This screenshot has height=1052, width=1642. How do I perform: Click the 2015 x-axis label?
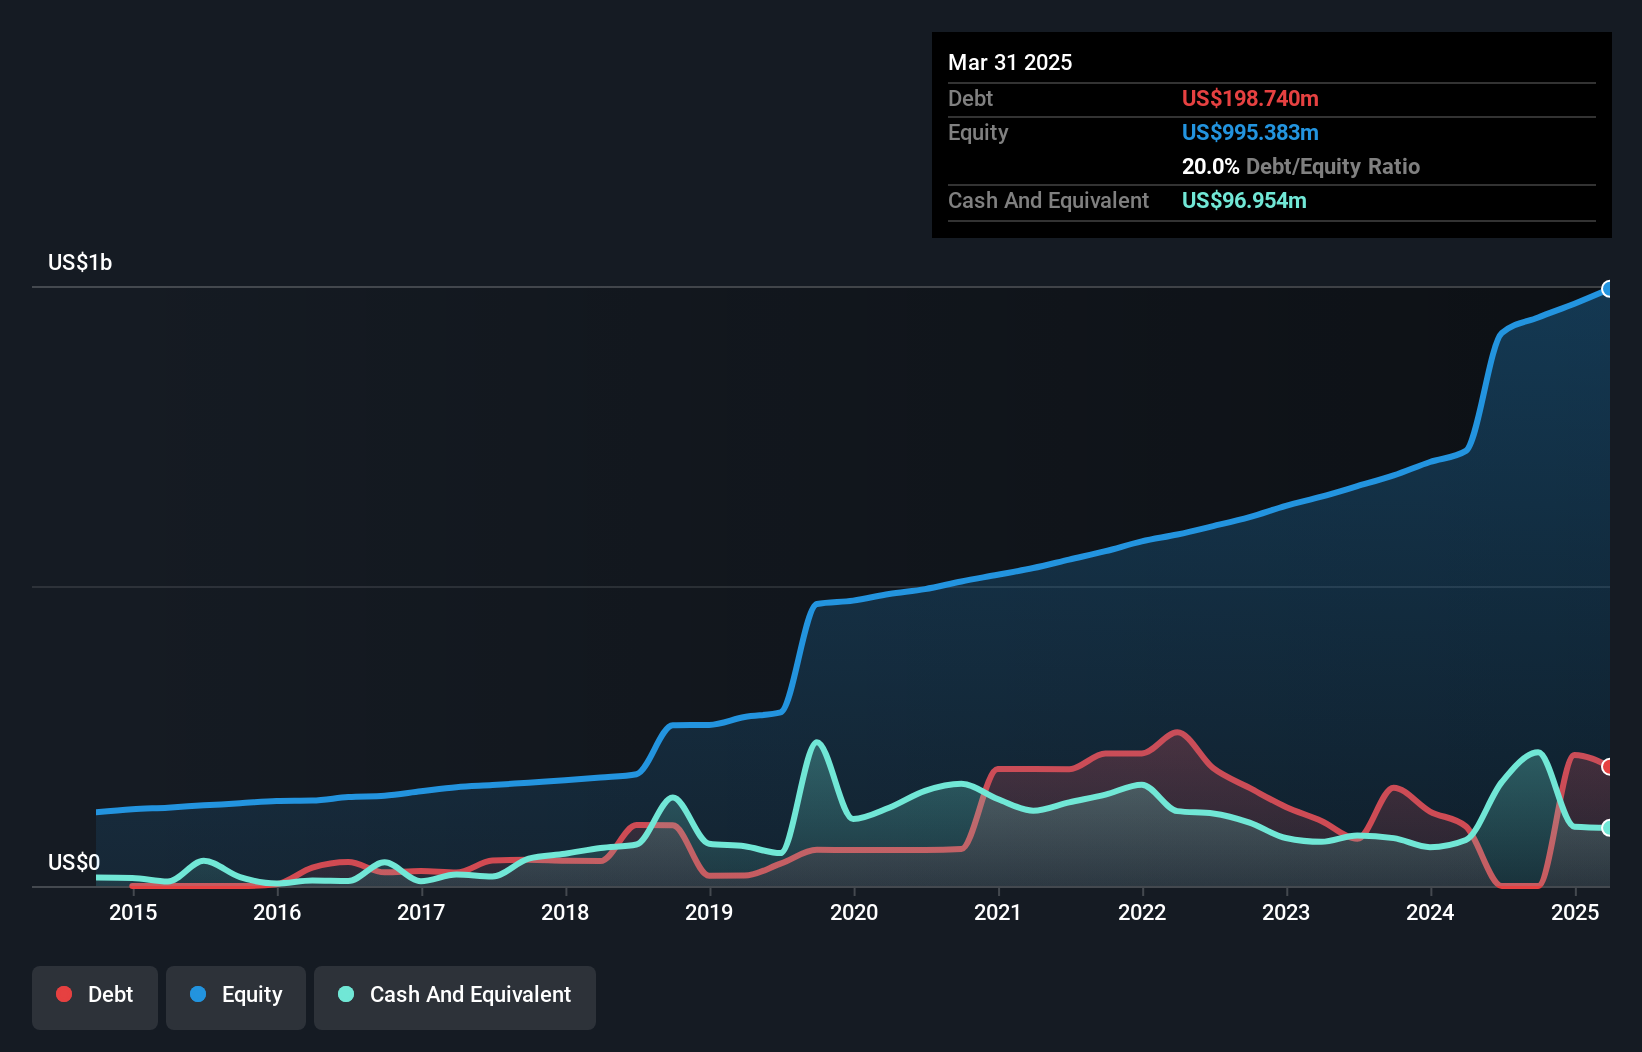coord(133,912)
